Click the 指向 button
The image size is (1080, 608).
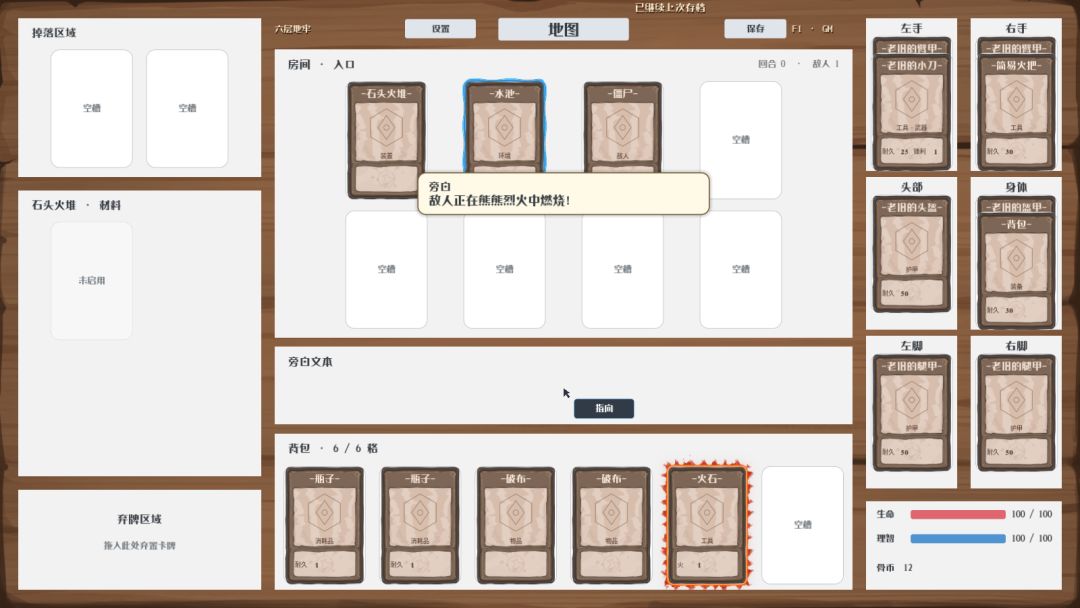604,408
